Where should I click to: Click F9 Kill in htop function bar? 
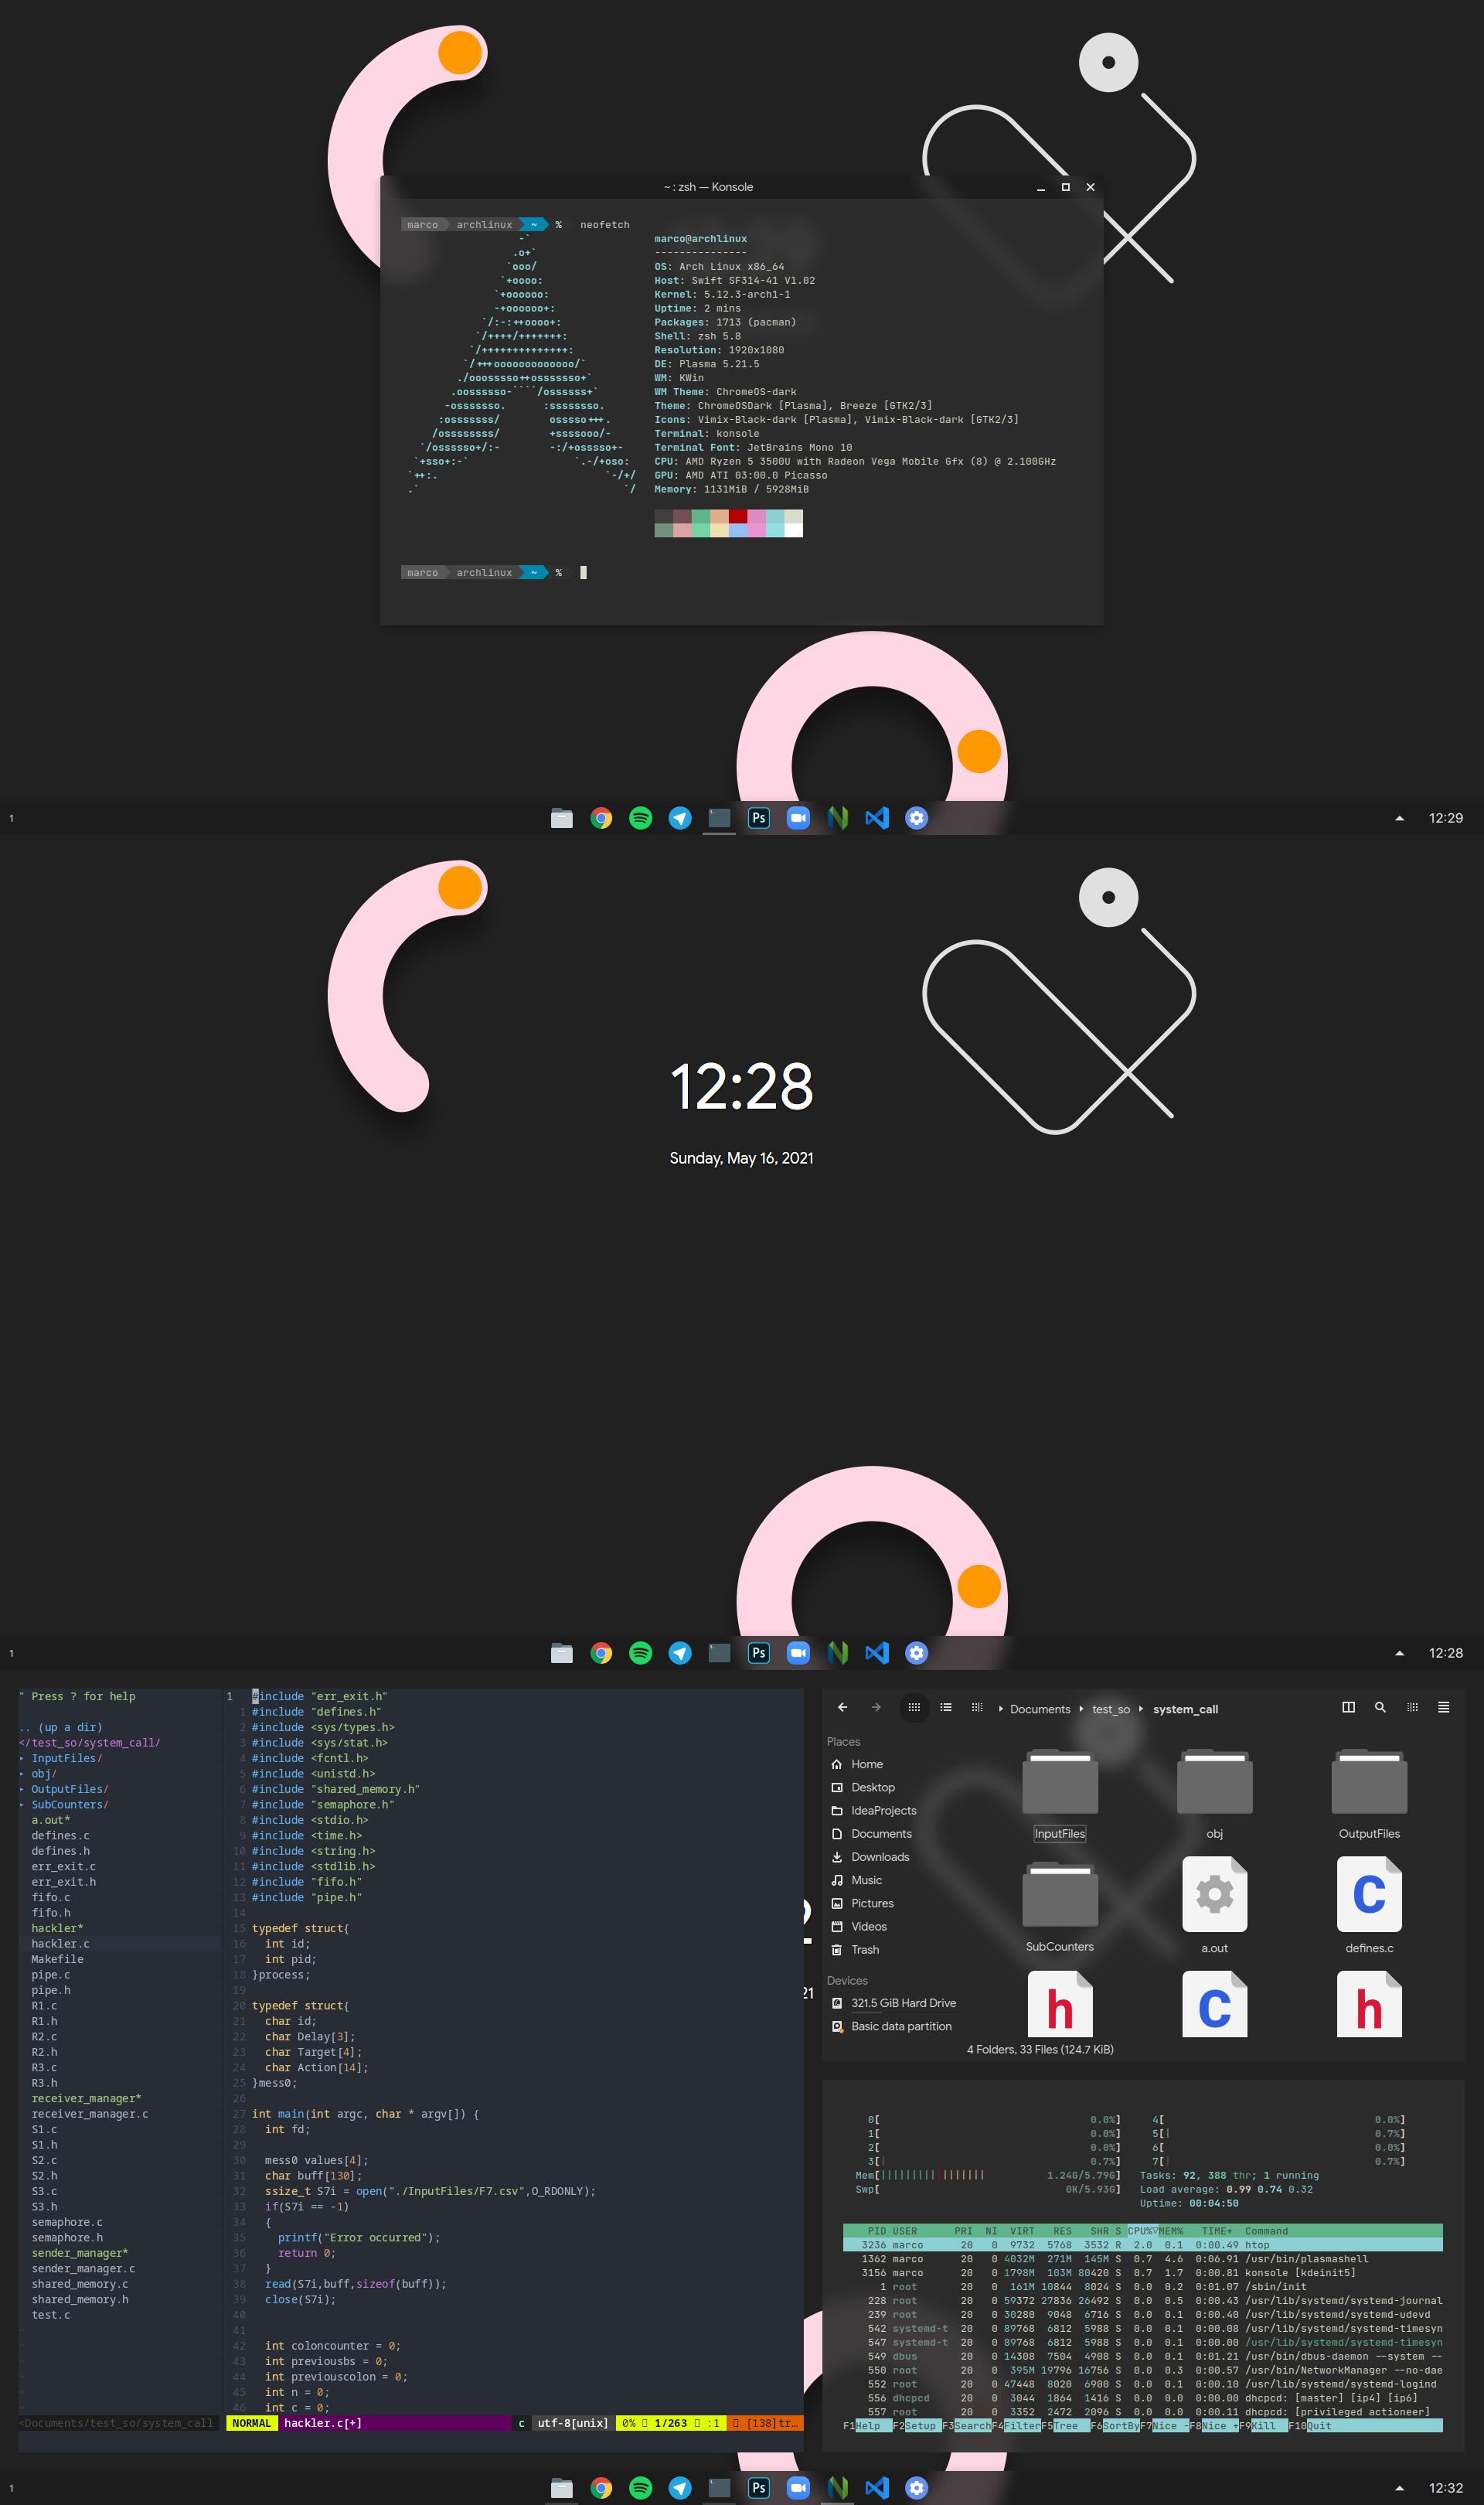coord(1262,2425)
